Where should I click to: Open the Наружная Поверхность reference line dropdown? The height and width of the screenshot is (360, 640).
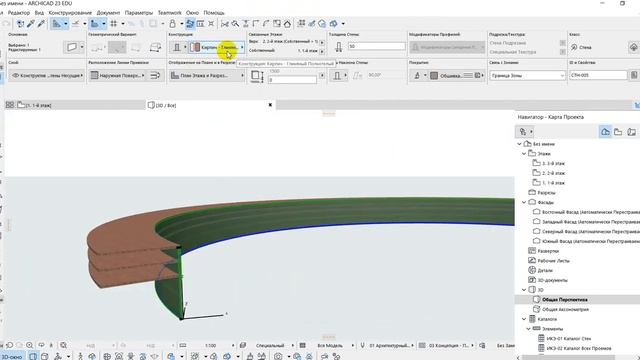point(118,76)
